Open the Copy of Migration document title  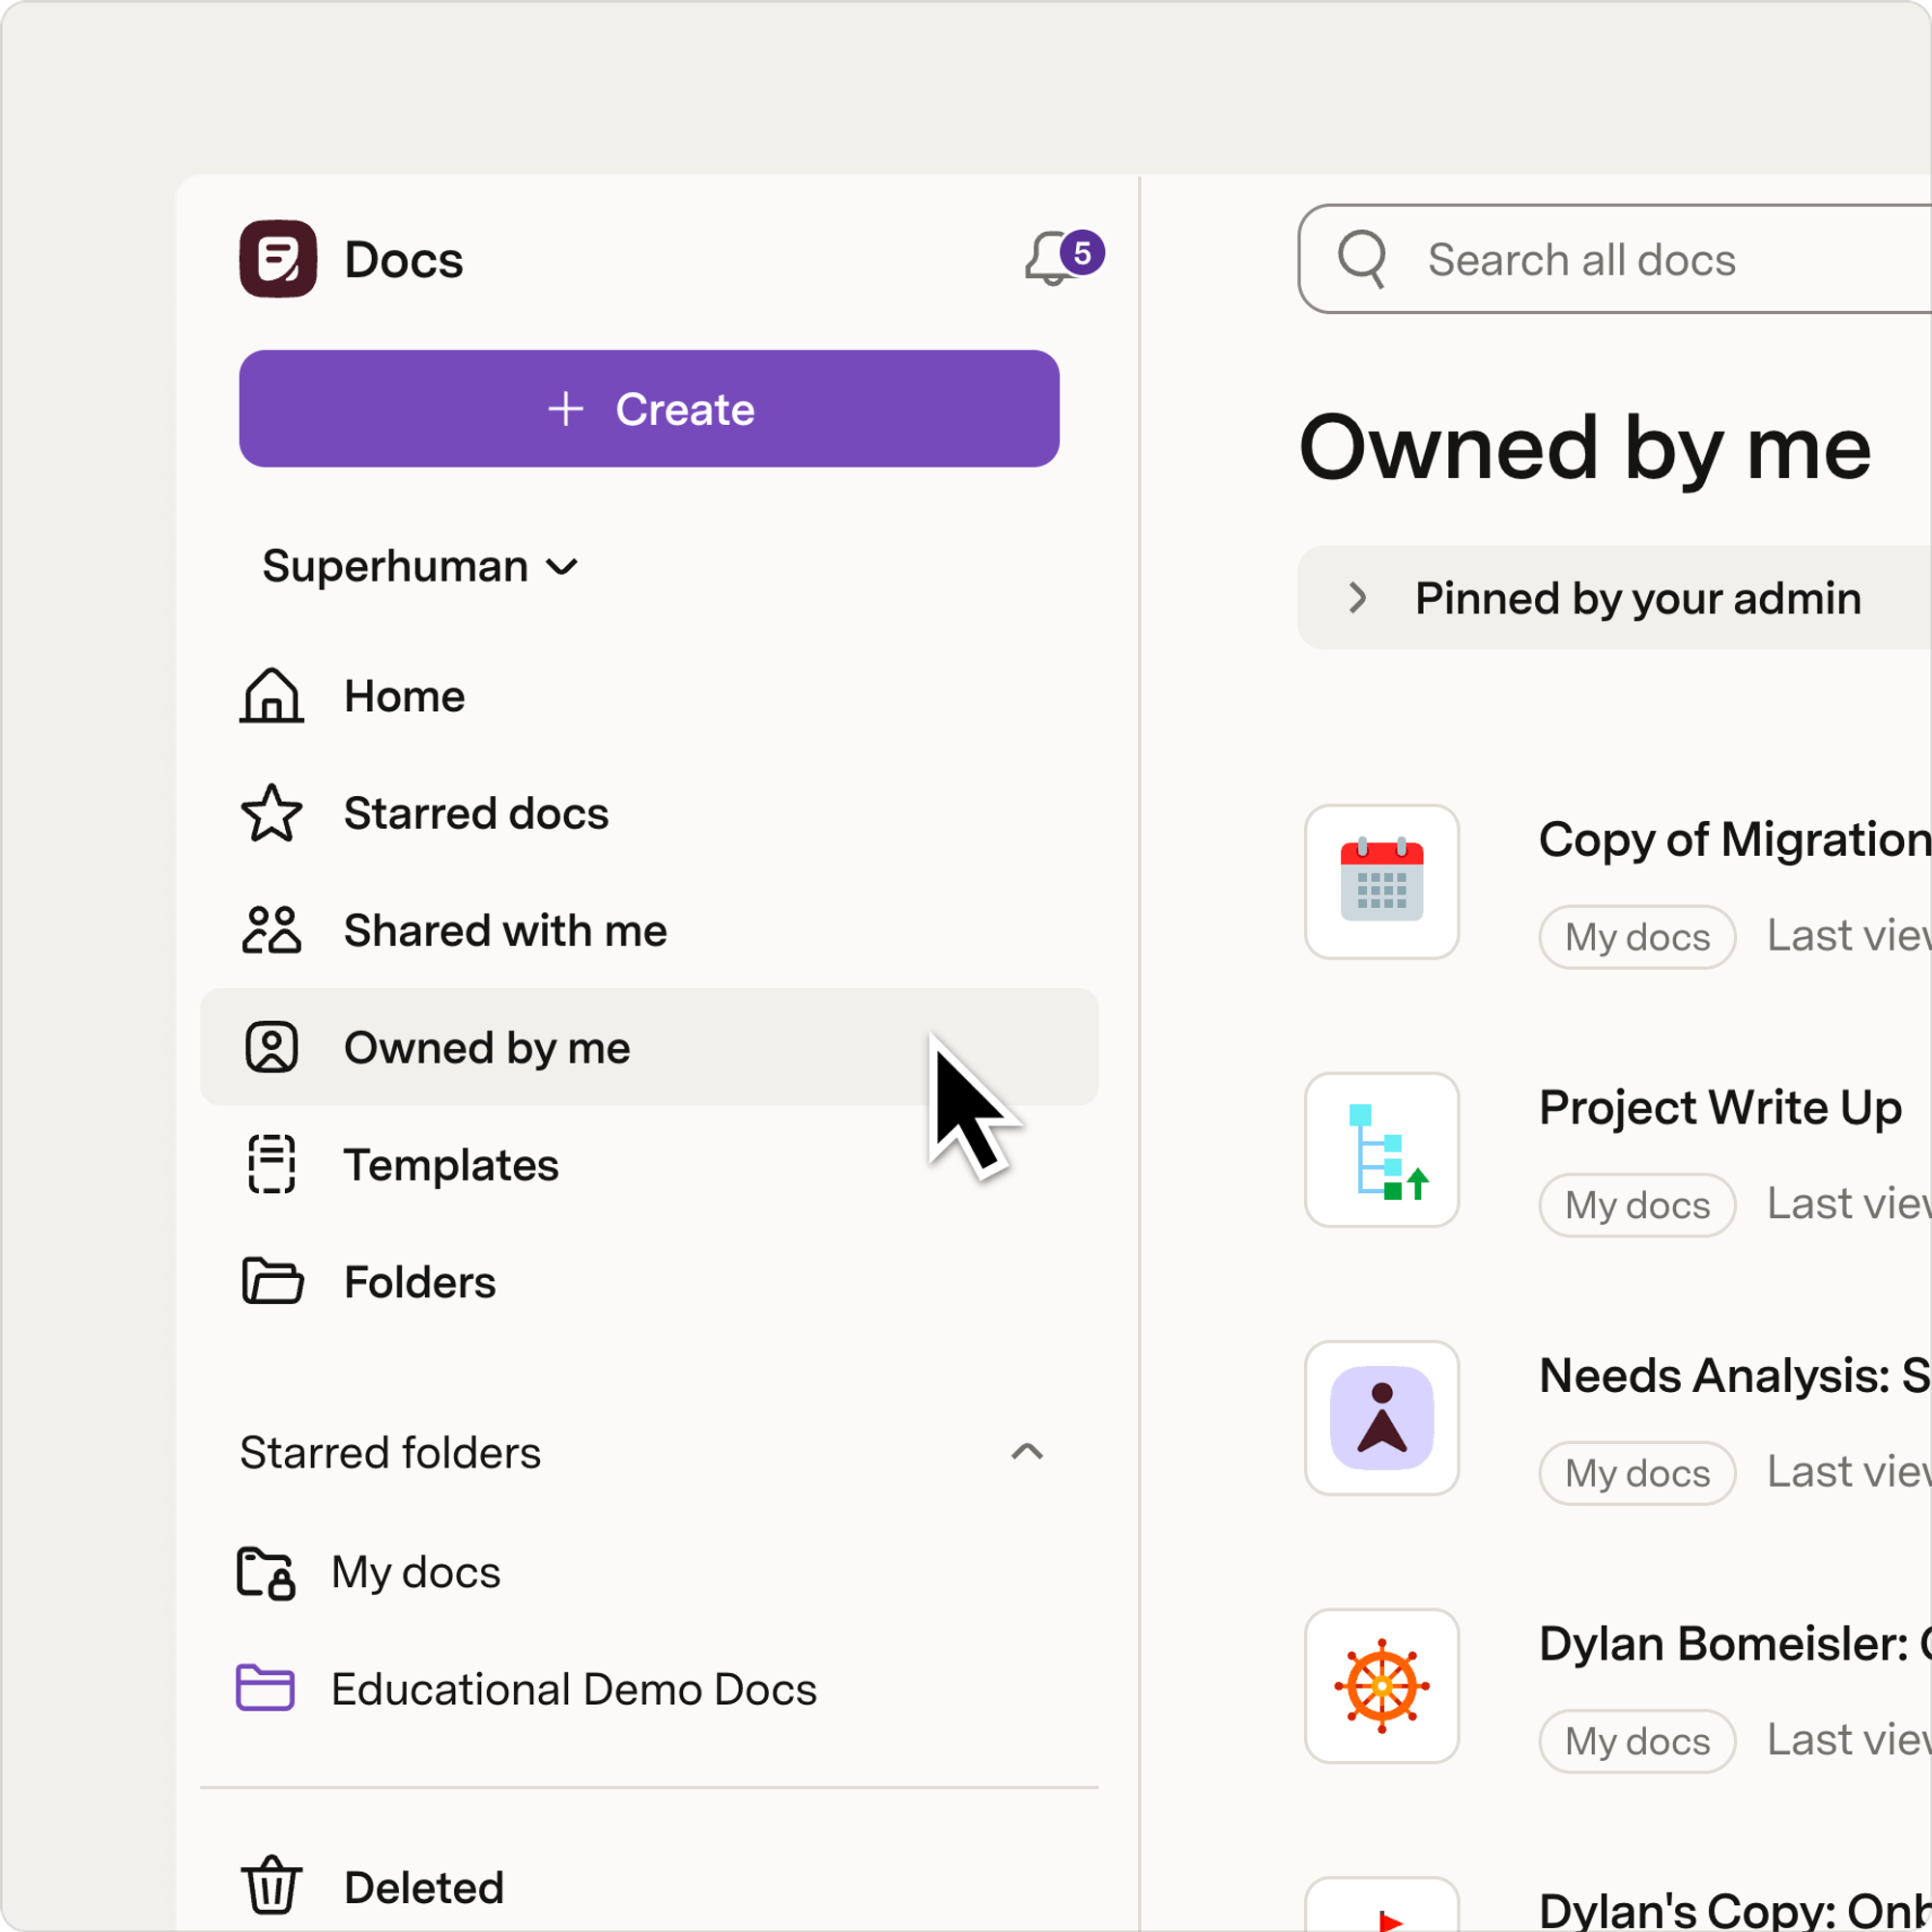1735,839
